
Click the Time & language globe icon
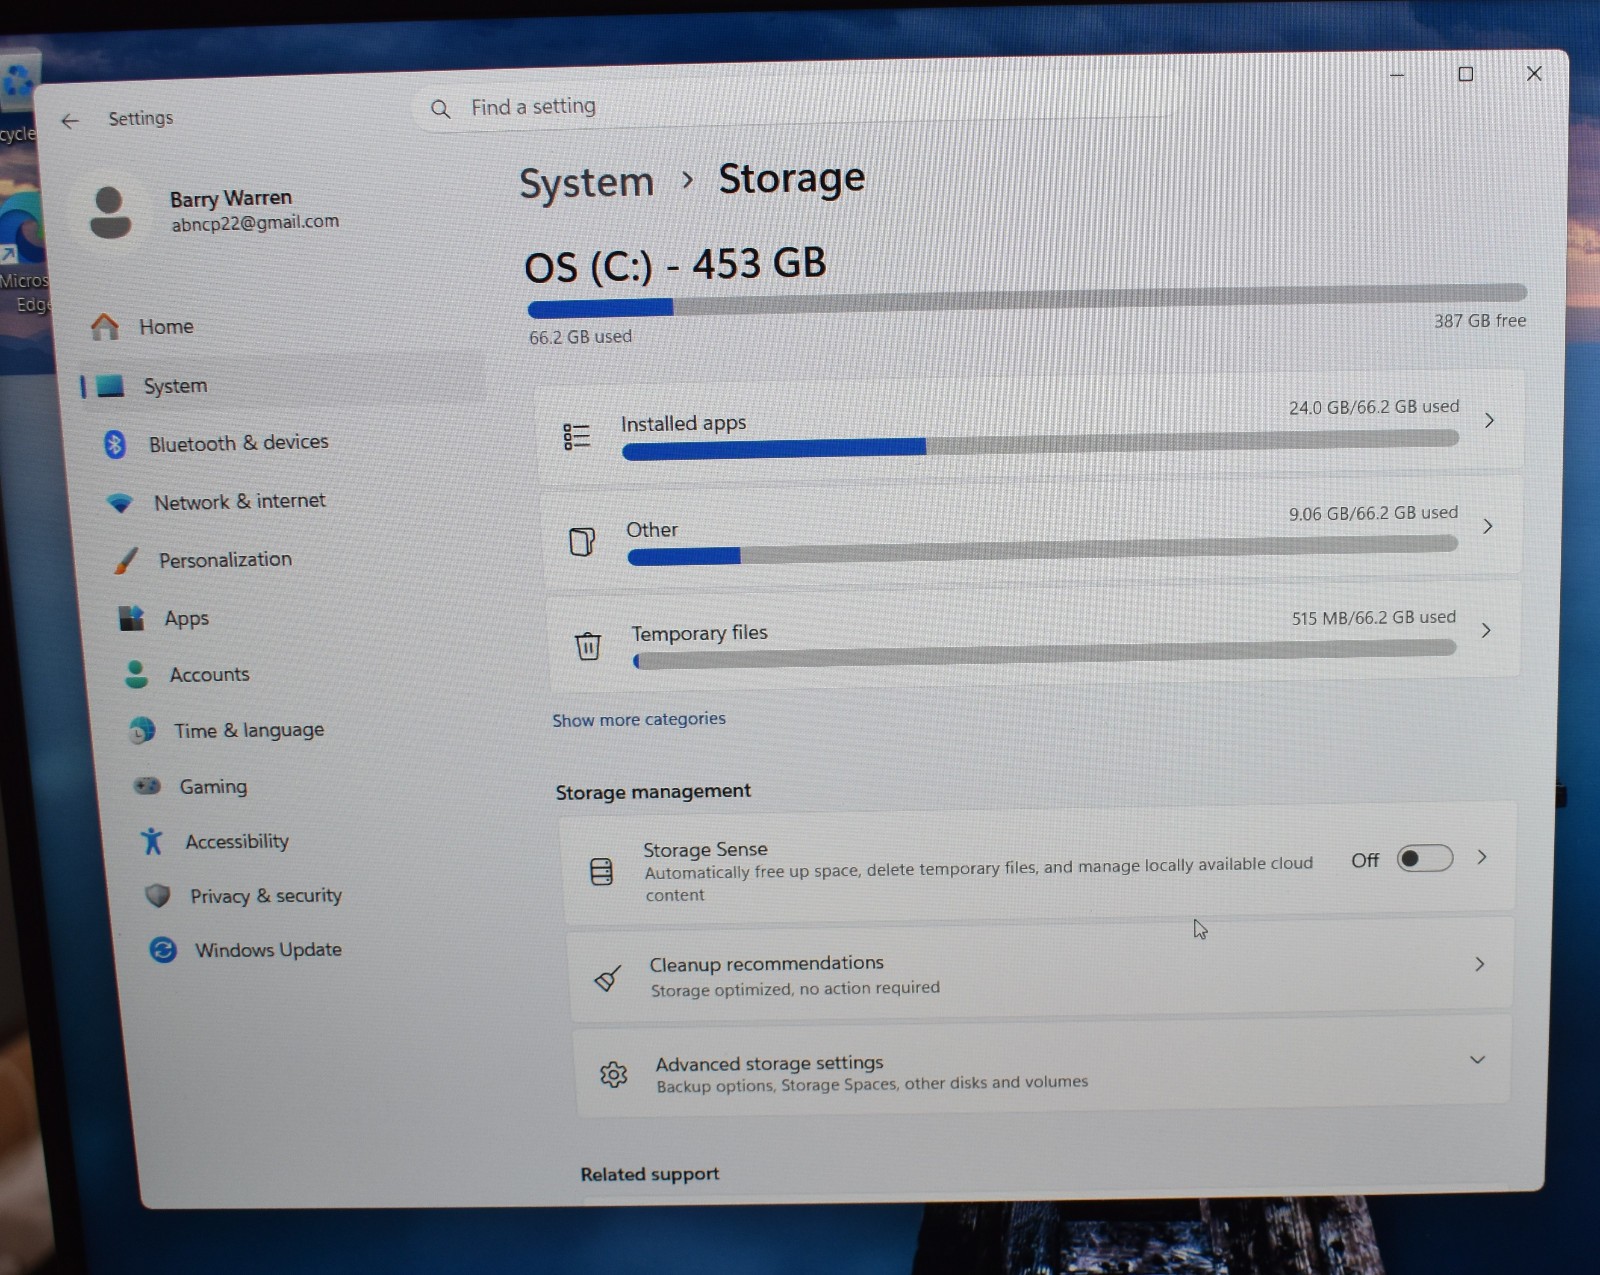coord(142,731)
